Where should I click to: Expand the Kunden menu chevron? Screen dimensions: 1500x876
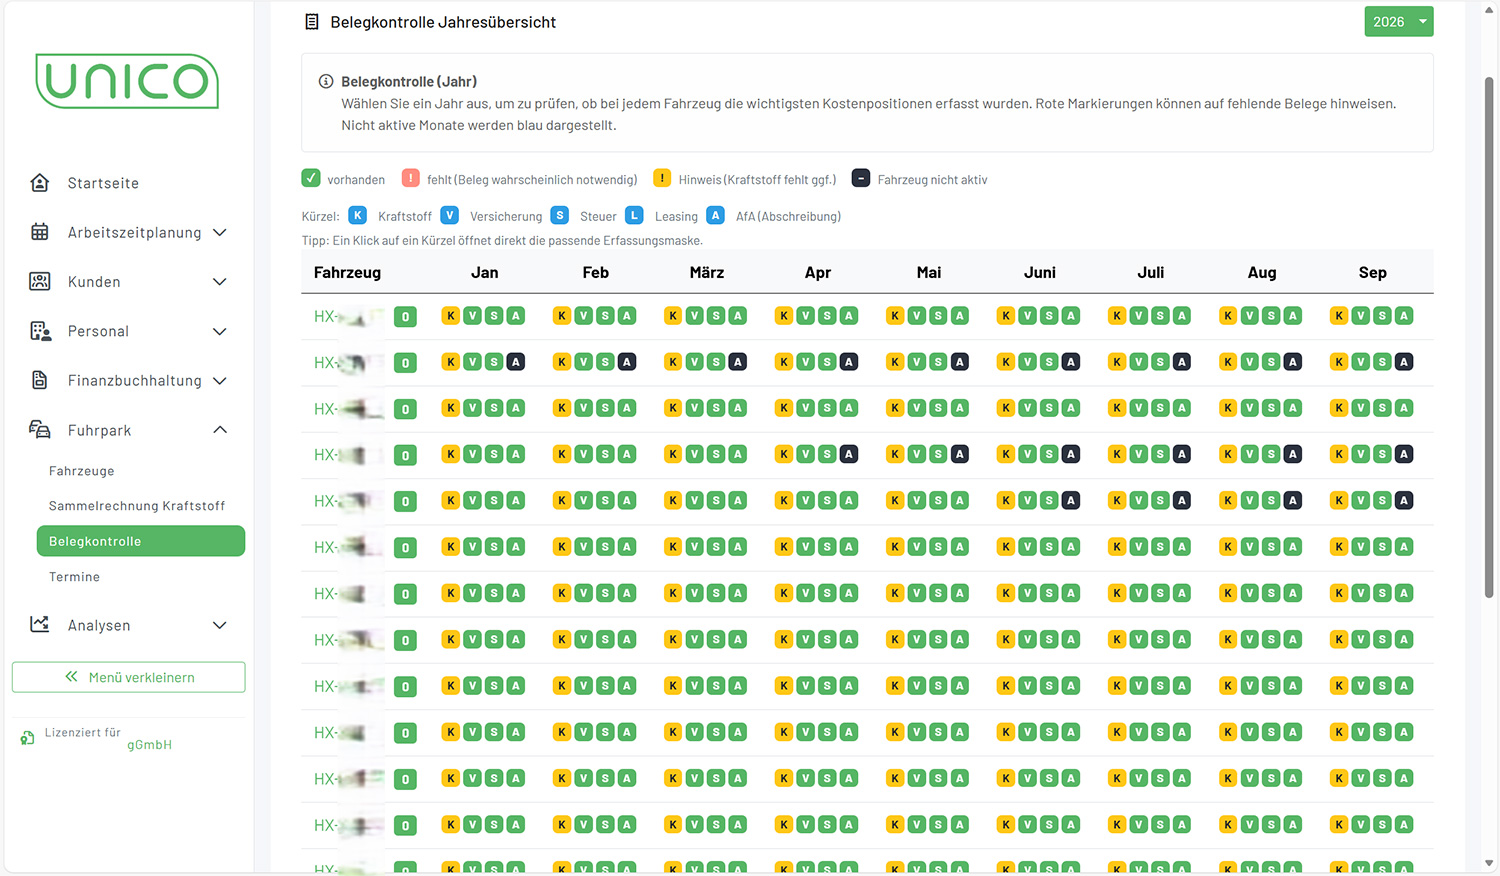pyautogui.click(x=220, y=282)
